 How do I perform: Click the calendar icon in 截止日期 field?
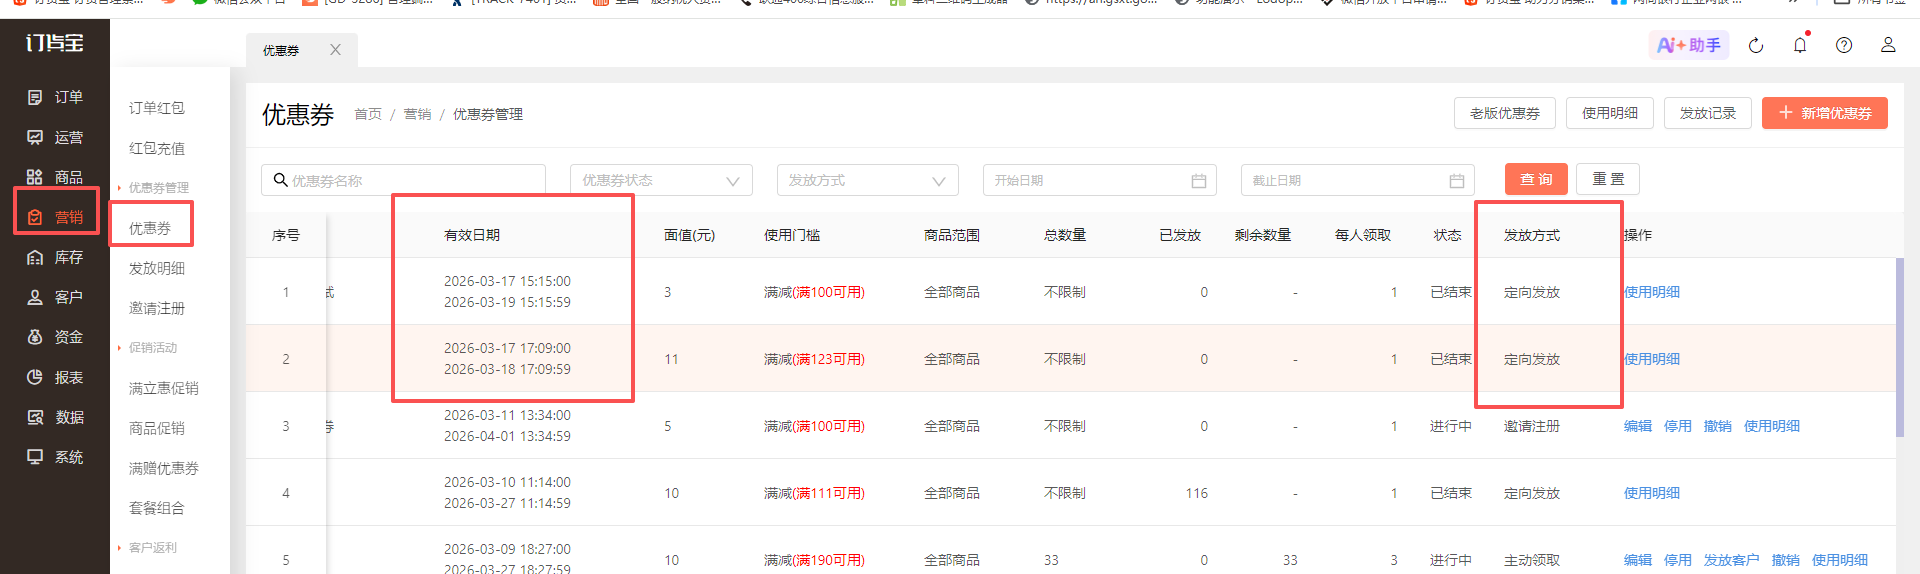point(1457,181)
